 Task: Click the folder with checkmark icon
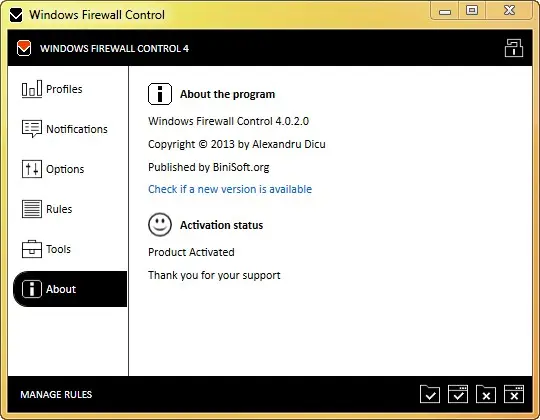(430, 394)
